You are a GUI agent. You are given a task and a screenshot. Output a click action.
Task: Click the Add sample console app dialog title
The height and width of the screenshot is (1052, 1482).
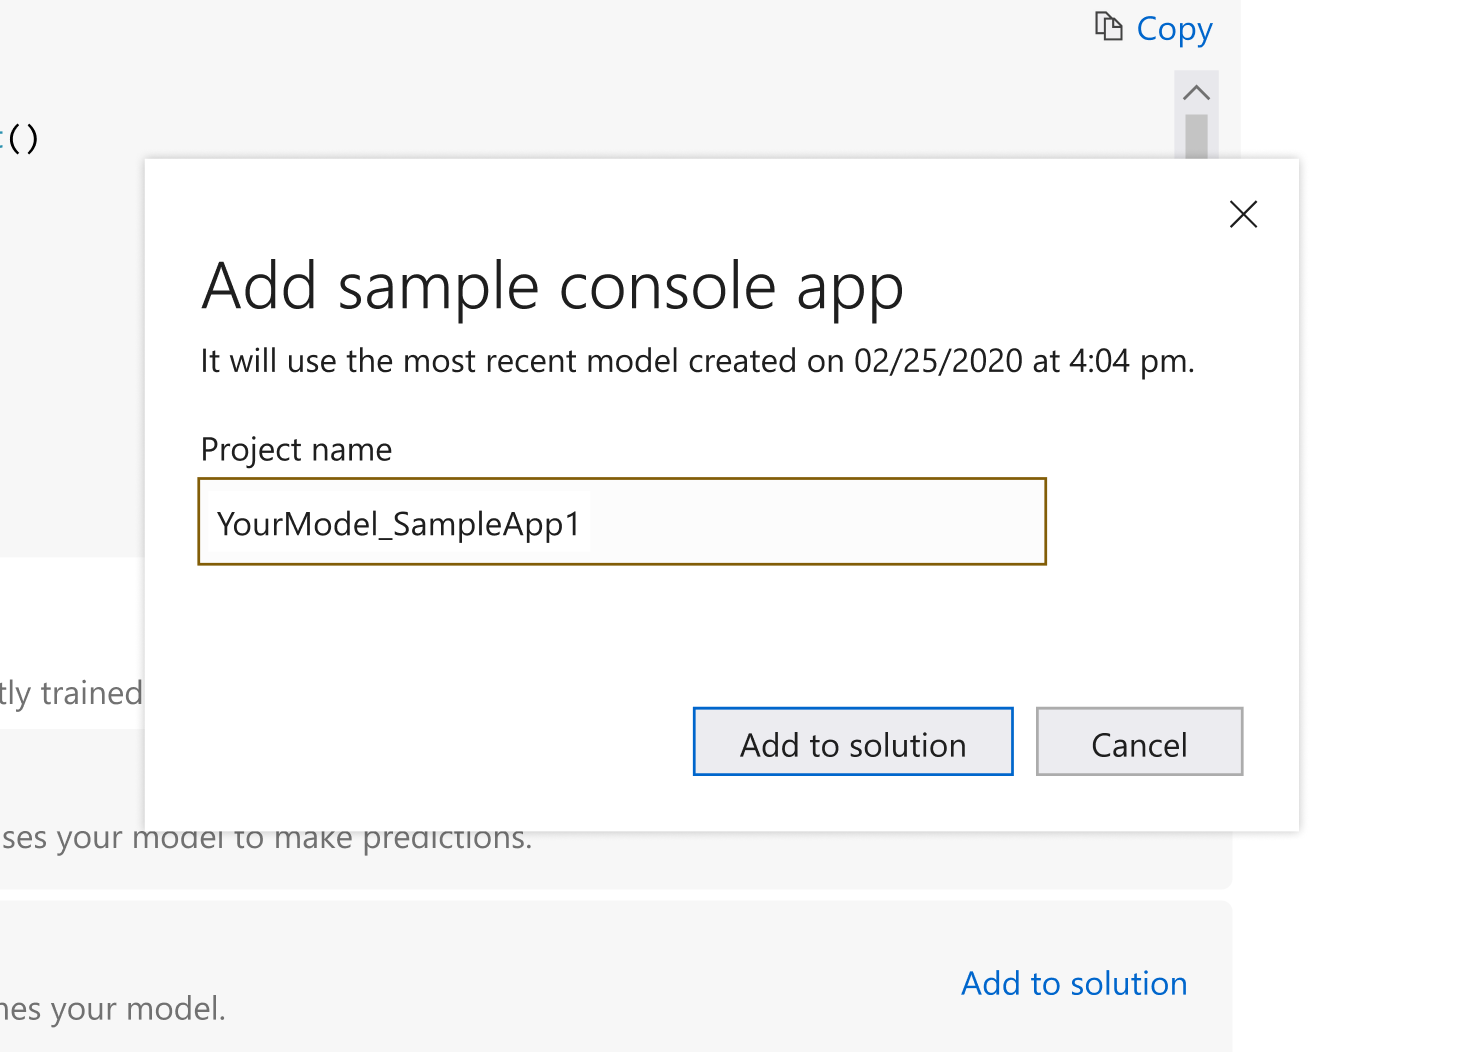click(x=552, y=287)
